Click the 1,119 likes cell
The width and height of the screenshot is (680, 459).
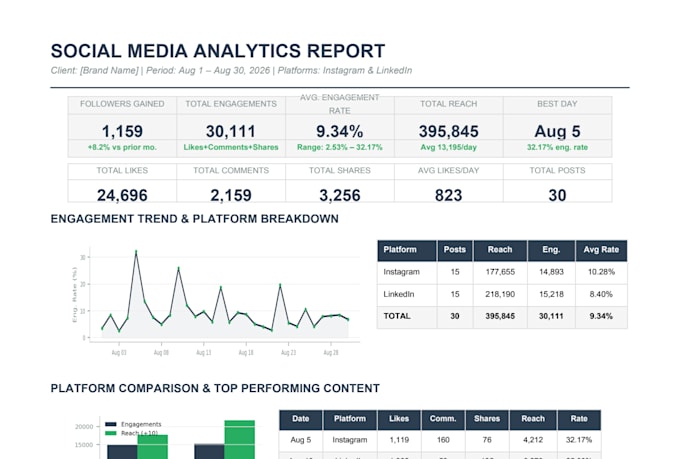(x=399, y=440)
